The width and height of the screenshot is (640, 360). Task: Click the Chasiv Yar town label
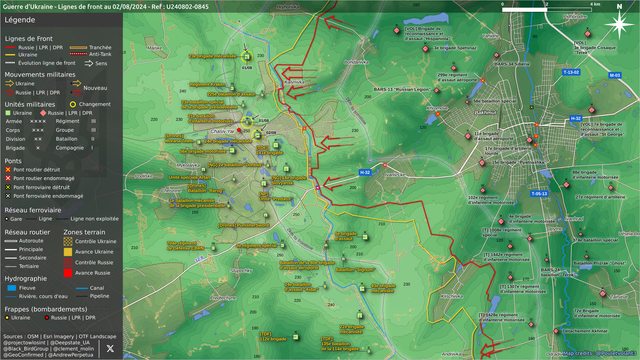[223, 131]
